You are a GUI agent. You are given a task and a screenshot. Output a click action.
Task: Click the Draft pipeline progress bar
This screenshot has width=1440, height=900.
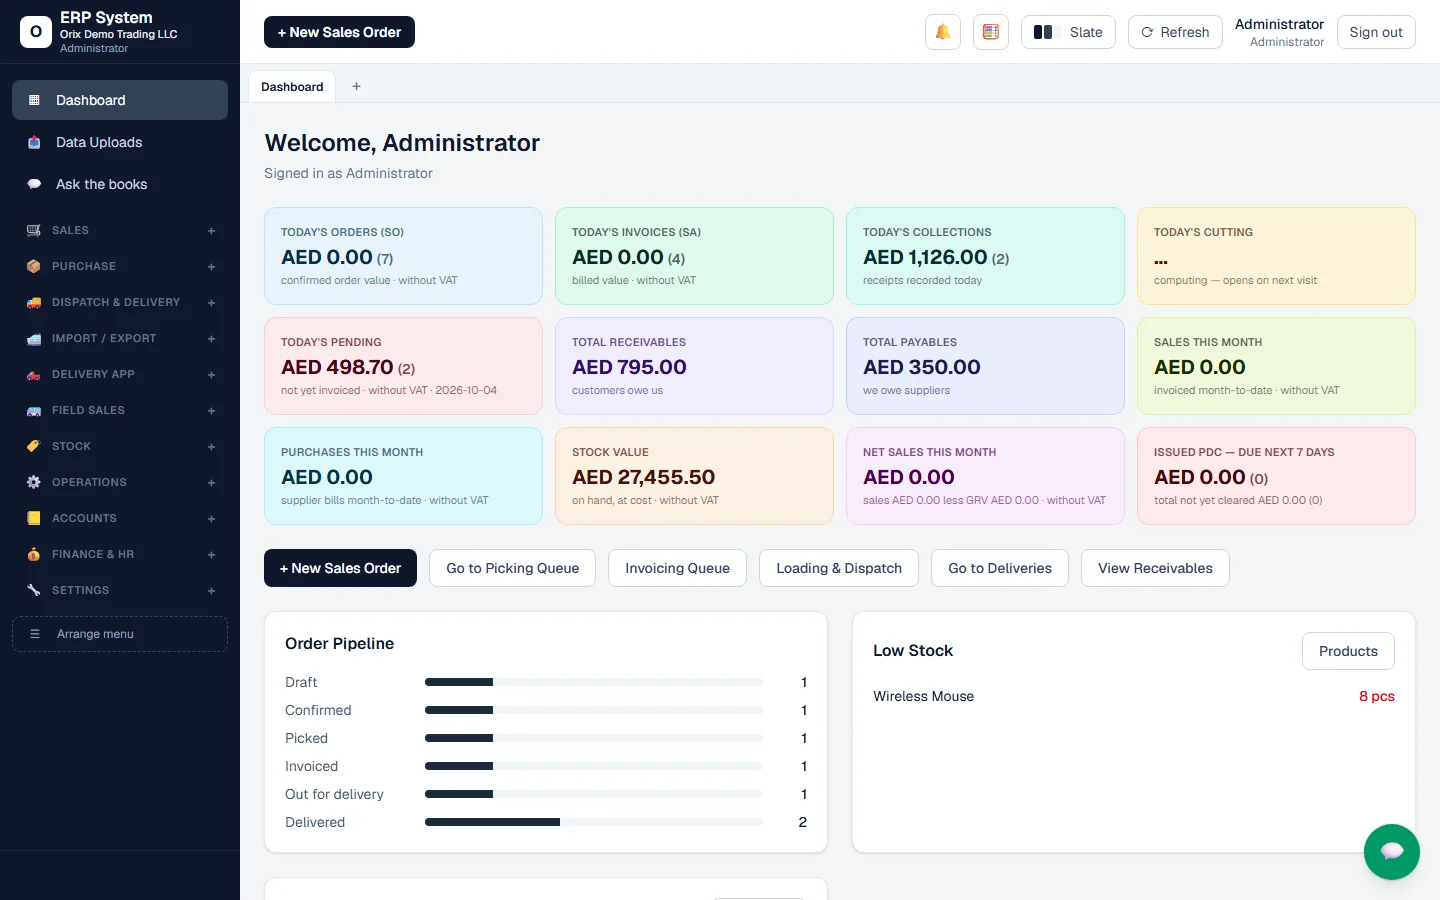[x=594, y=682]
